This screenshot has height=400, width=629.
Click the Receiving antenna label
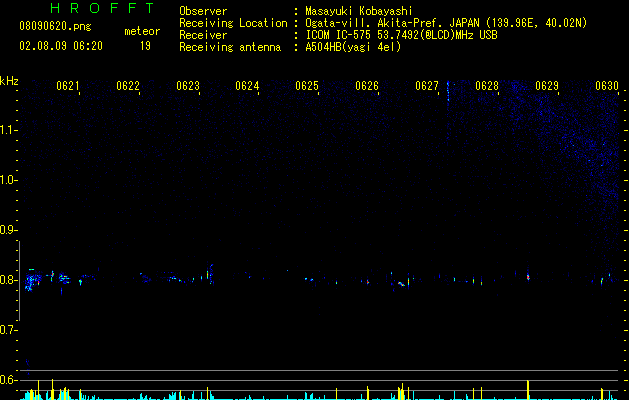[230, 47]
